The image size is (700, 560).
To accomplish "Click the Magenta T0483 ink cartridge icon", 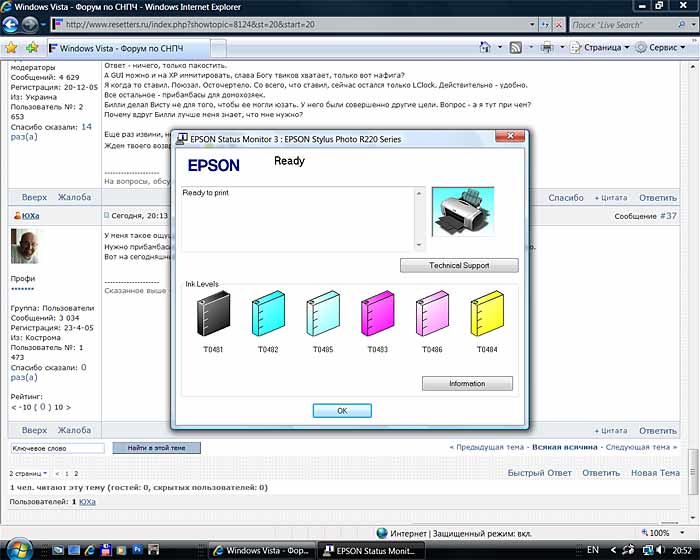I will point(378,313).
